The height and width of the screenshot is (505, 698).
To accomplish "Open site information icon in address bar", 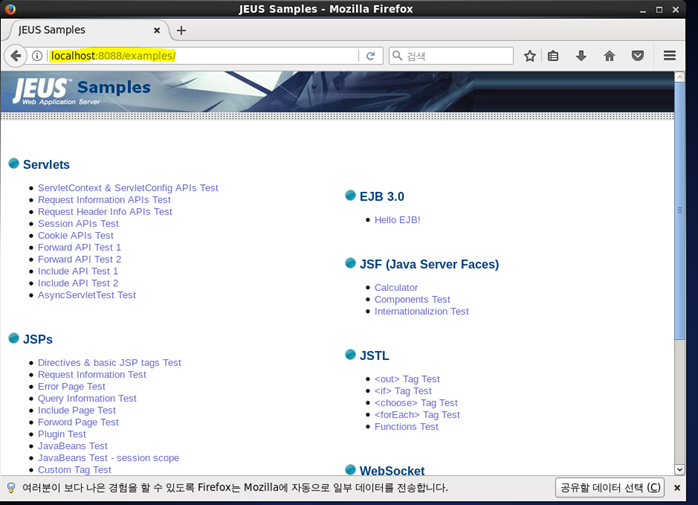I will (x=37, y=56).
